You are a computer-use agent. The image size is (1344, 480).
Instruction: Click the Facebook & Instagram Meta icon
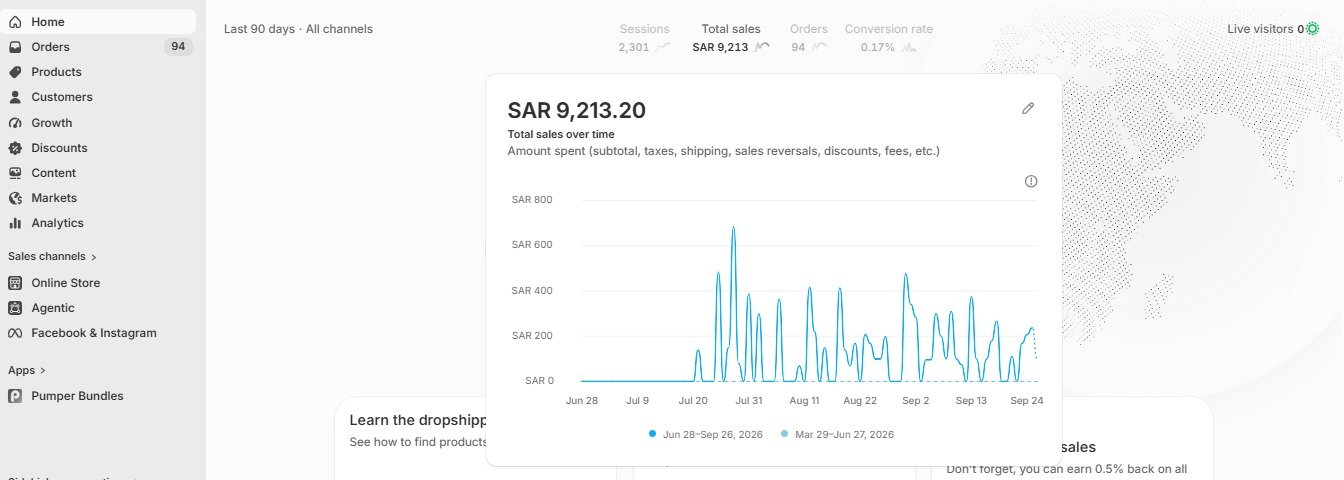(x=15, y=333)
